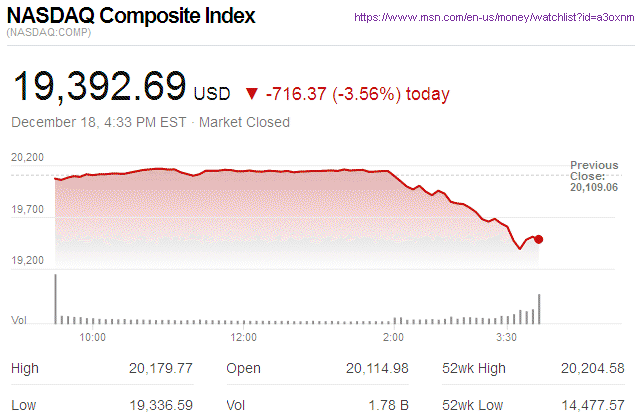The image size is (640, 420).
Task: Click the red down-triangle change indicator
Action: [x=250, y=94]
